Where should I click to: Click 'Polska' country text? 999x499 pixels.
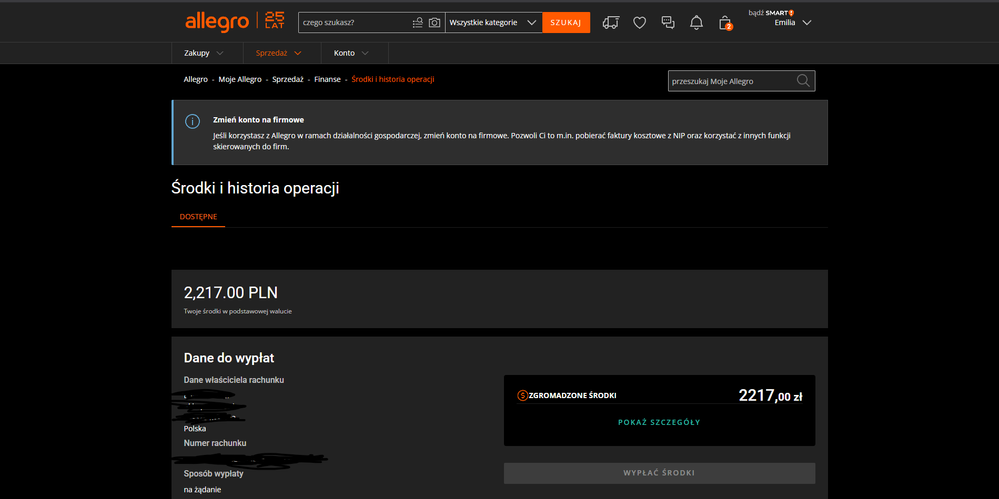point(195,428)
